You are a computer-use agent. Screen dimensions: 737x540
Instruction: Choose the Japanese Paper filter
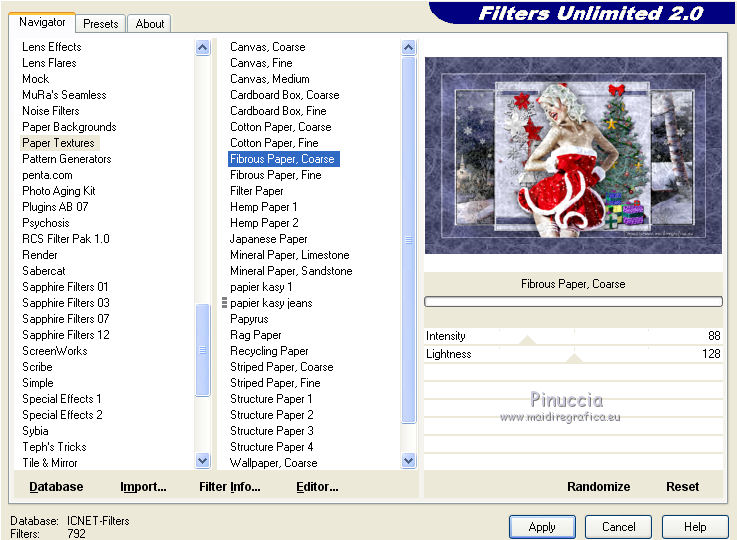(x=268, y=239)
